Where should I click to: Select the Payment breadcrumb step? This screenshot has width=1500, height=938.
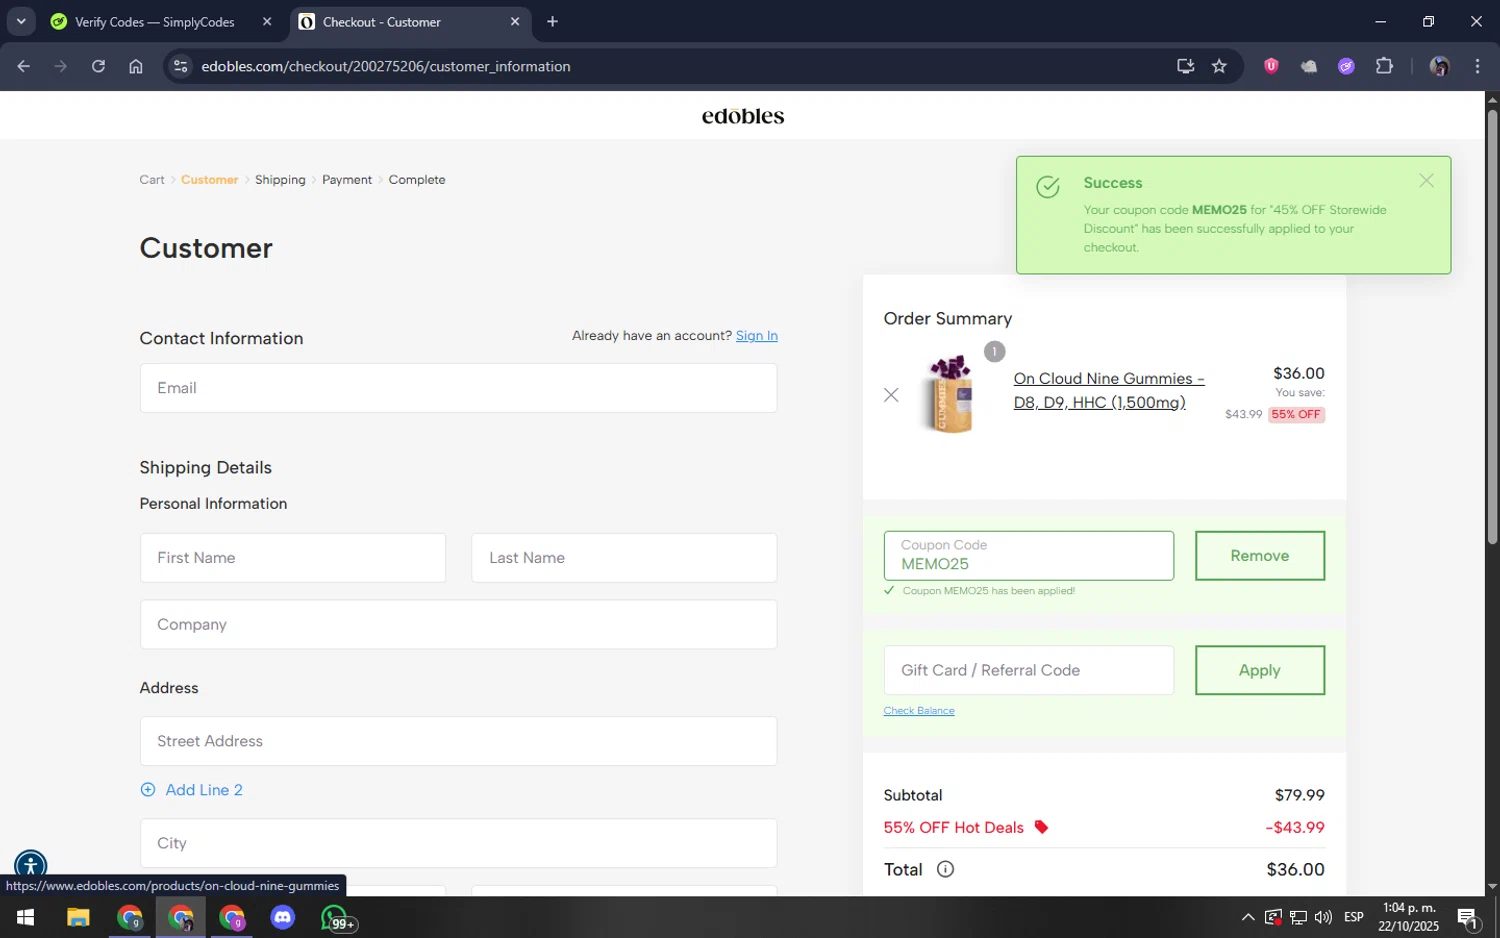(x=347, y=180)
